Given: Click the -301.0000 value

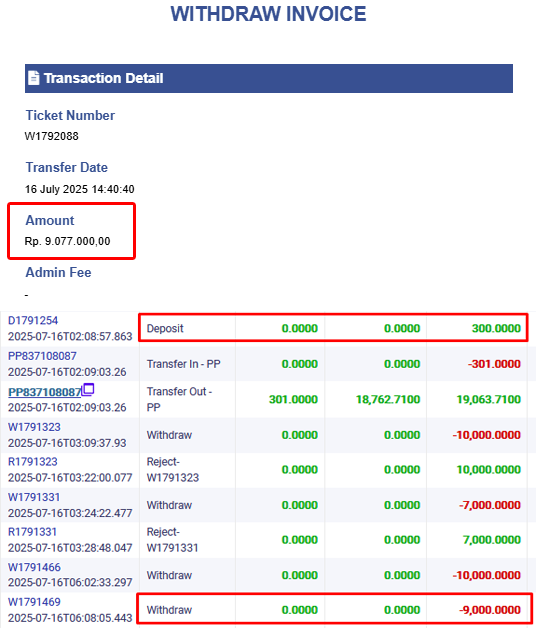Looking at the screenshot, I should [x=494, y=364].
